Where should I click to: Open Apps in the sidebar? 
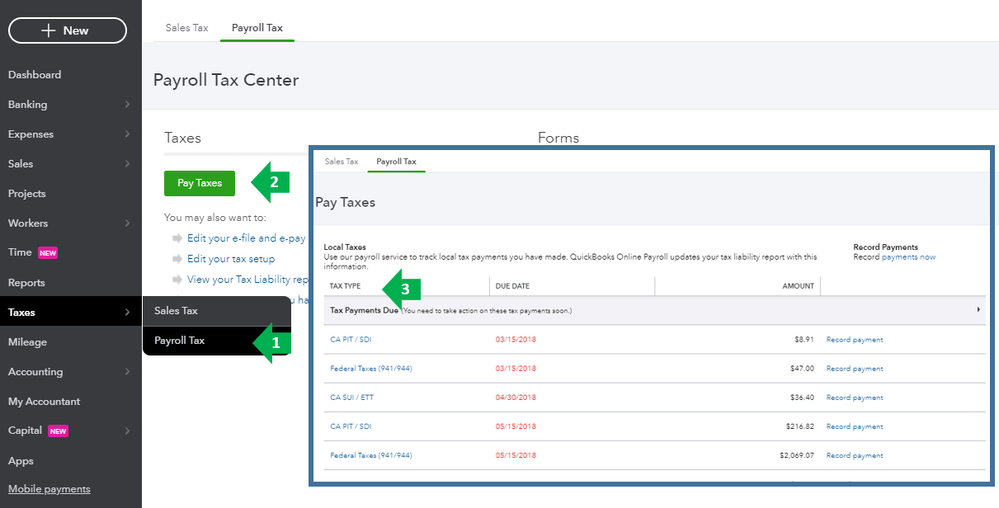tap(20, 461)
